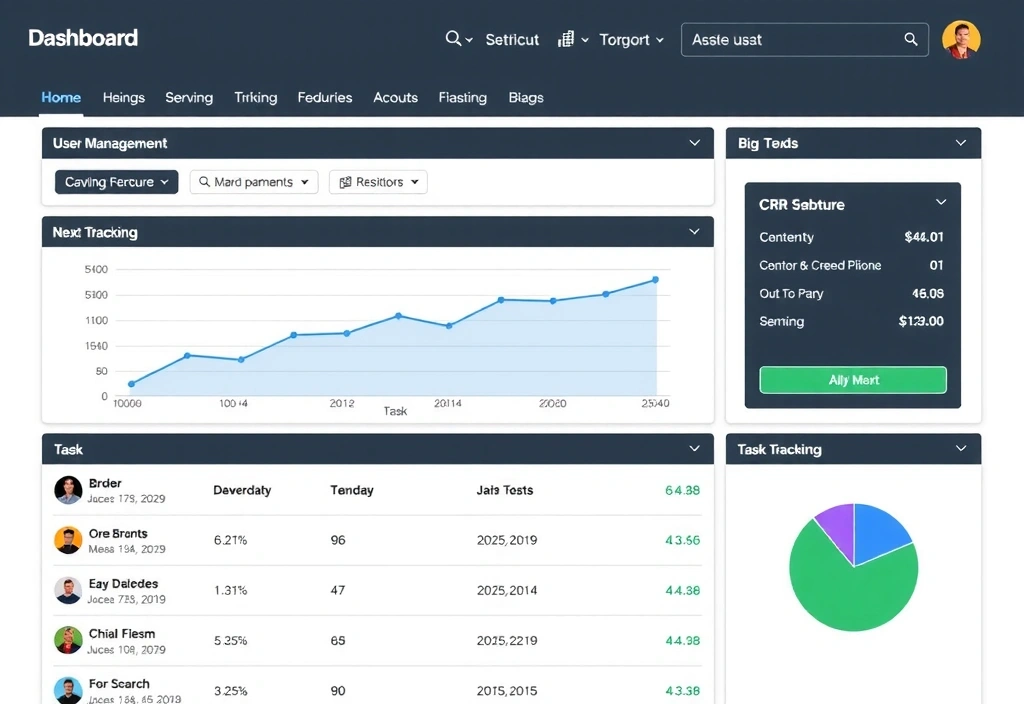Screen dimensions: 1024x704
Task: Click the green Ally Mert button
Action: [x=852, y=380]
